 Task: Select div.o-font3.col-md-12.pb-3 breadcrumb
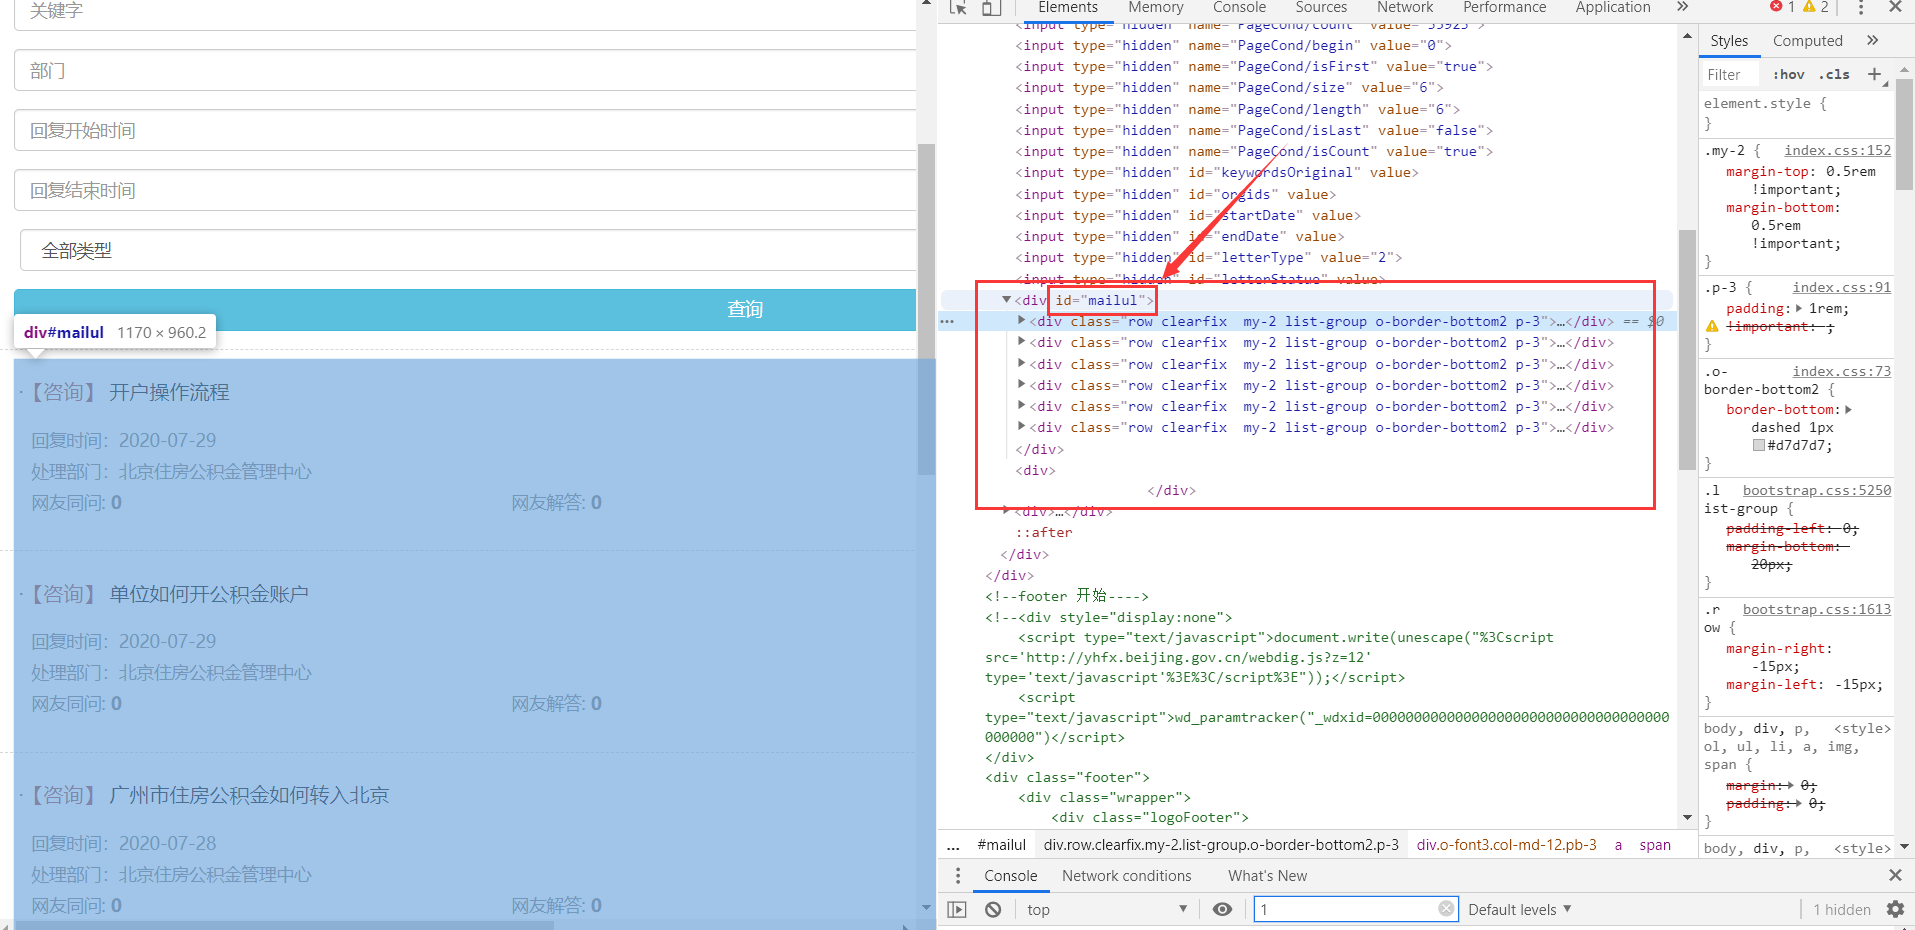[x=1506, y=845]
